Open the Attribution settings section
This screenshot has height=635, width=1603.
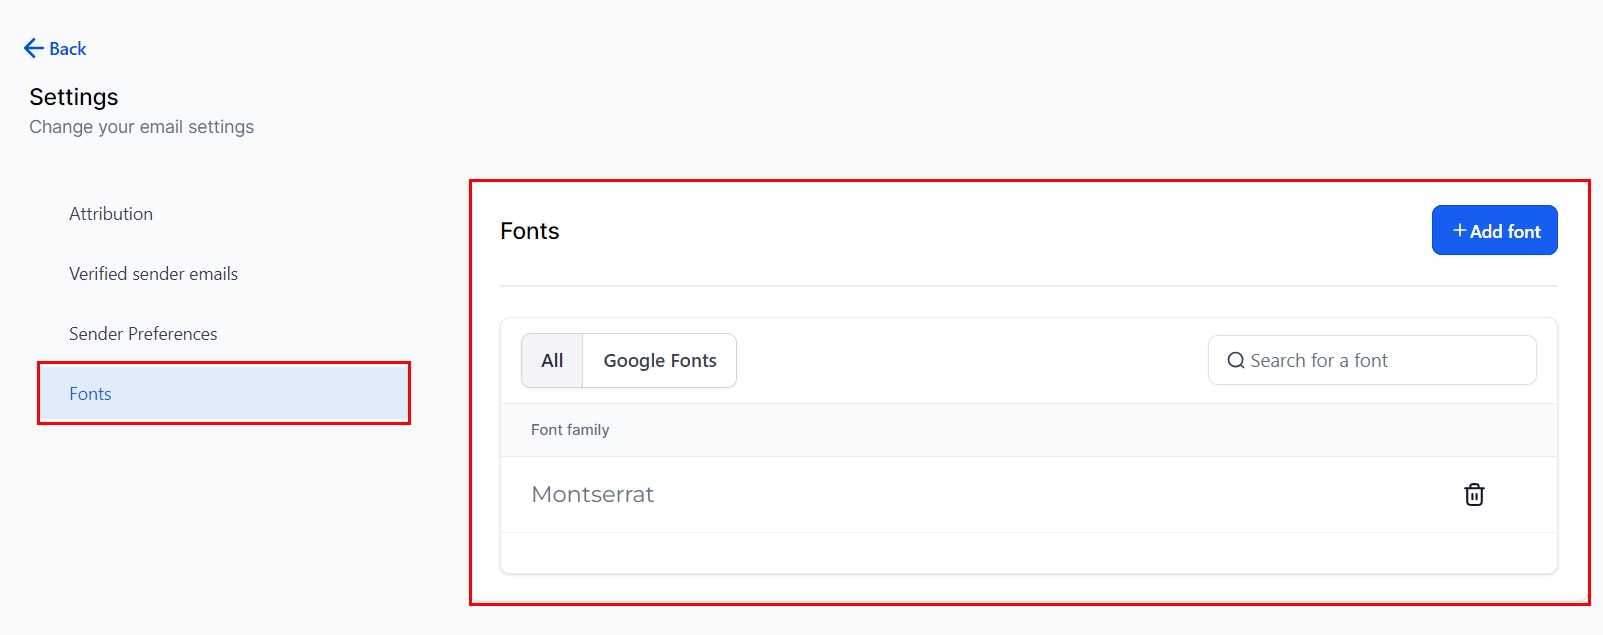click(111, 214)
